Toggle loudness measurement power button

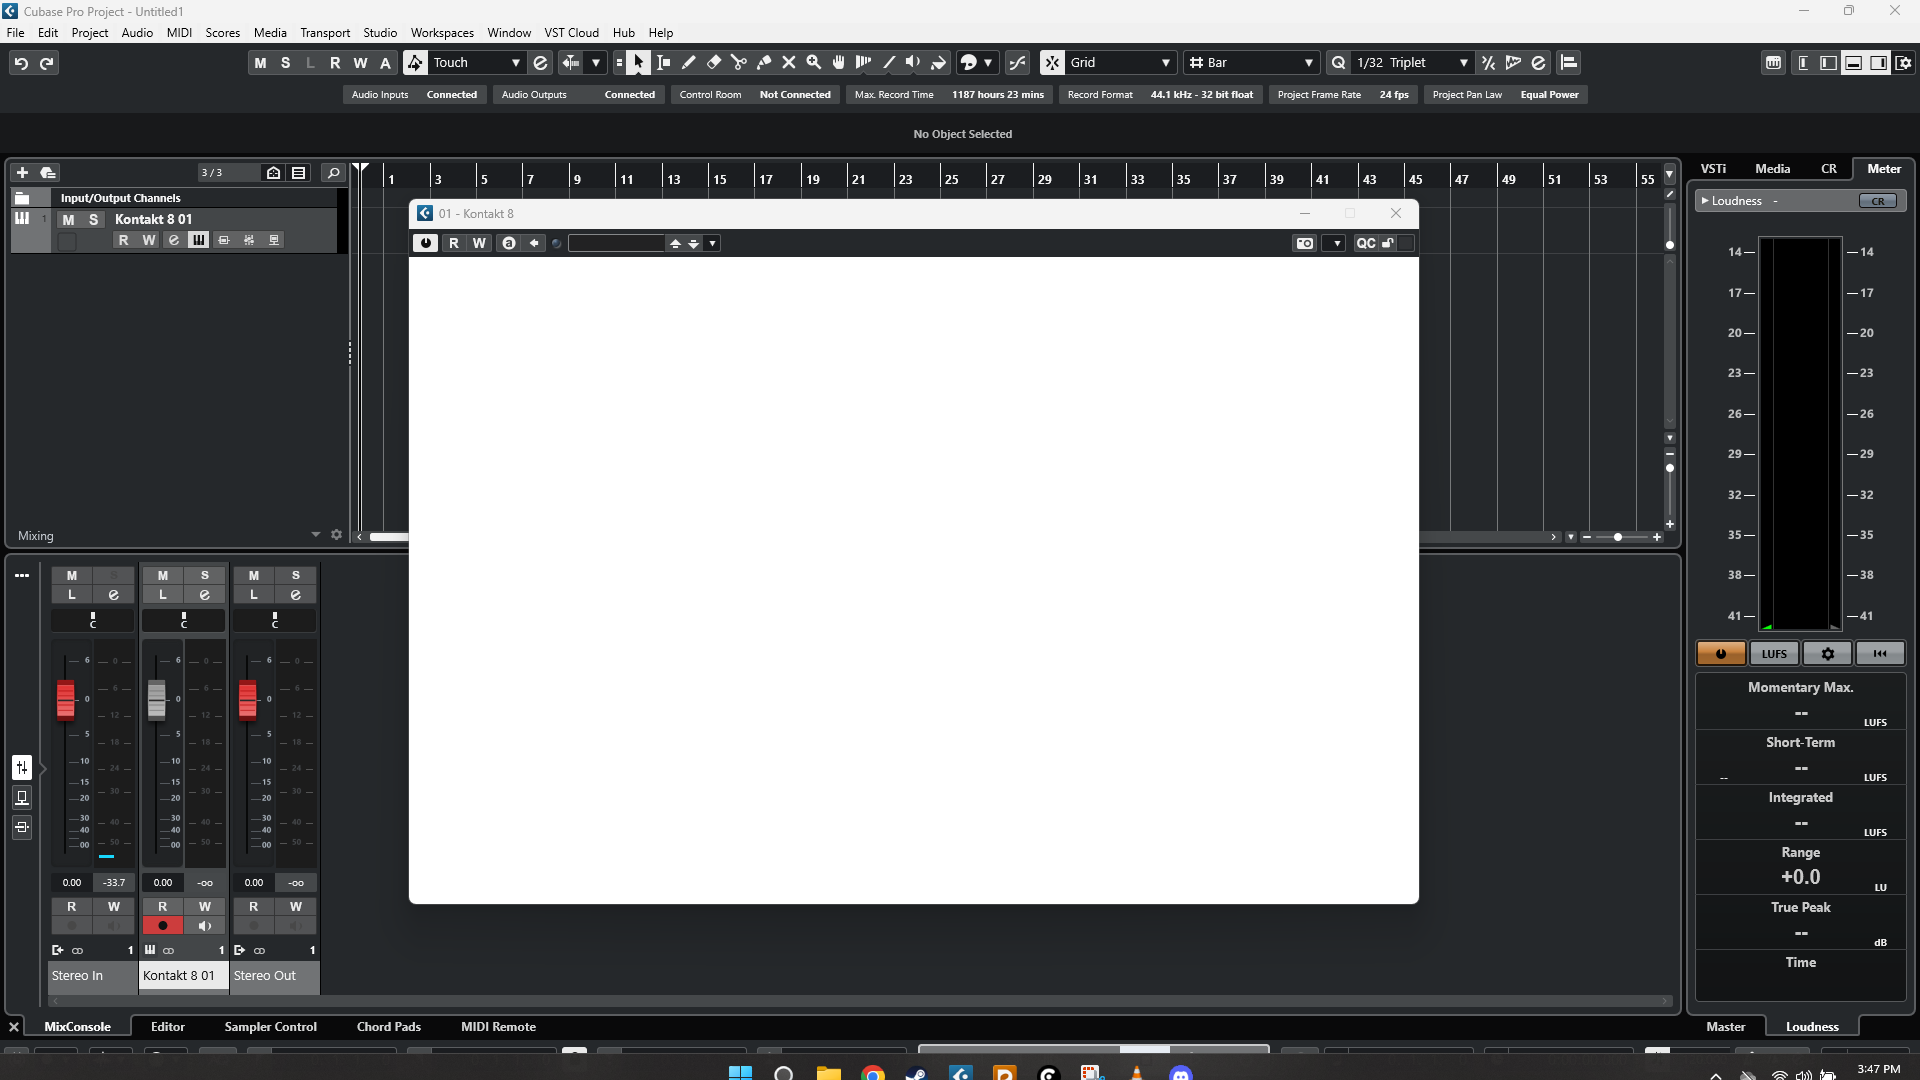[1721, 653]
